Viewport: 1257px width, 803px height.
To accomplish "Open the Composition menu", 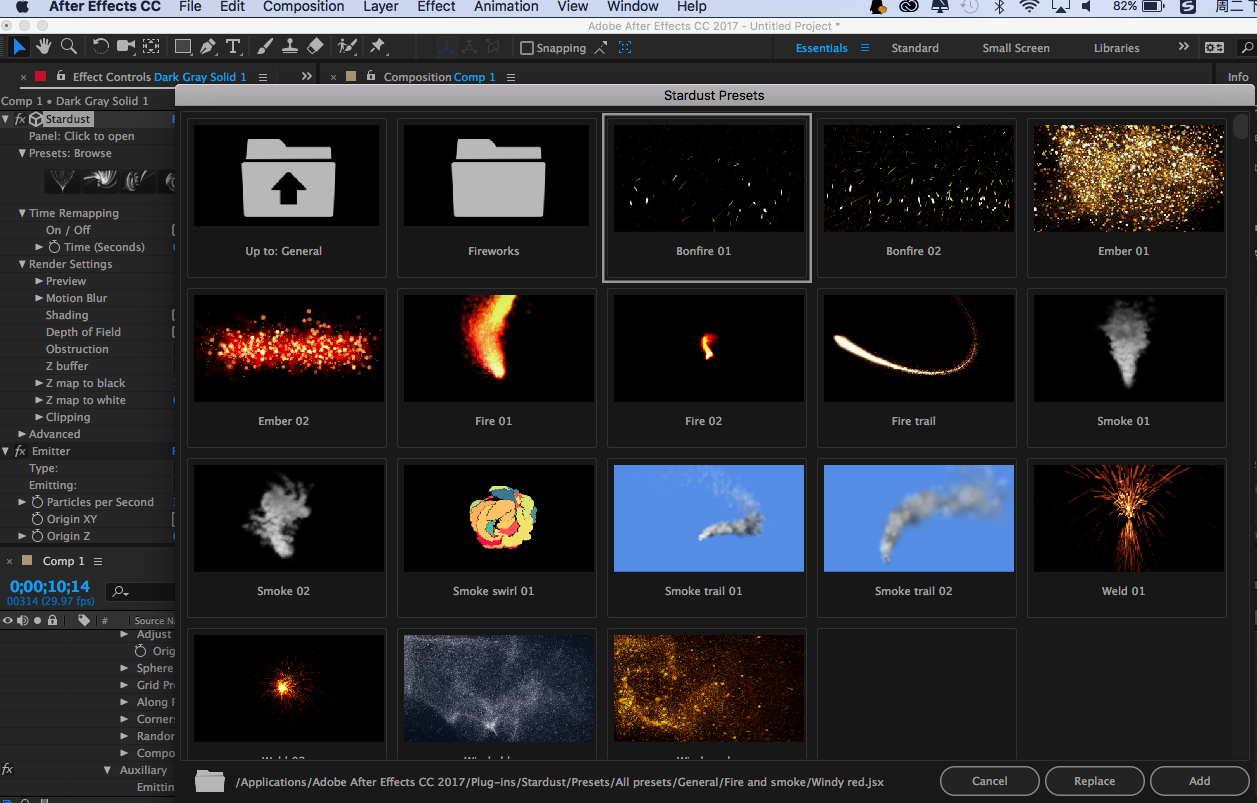I will click(303, 7).
